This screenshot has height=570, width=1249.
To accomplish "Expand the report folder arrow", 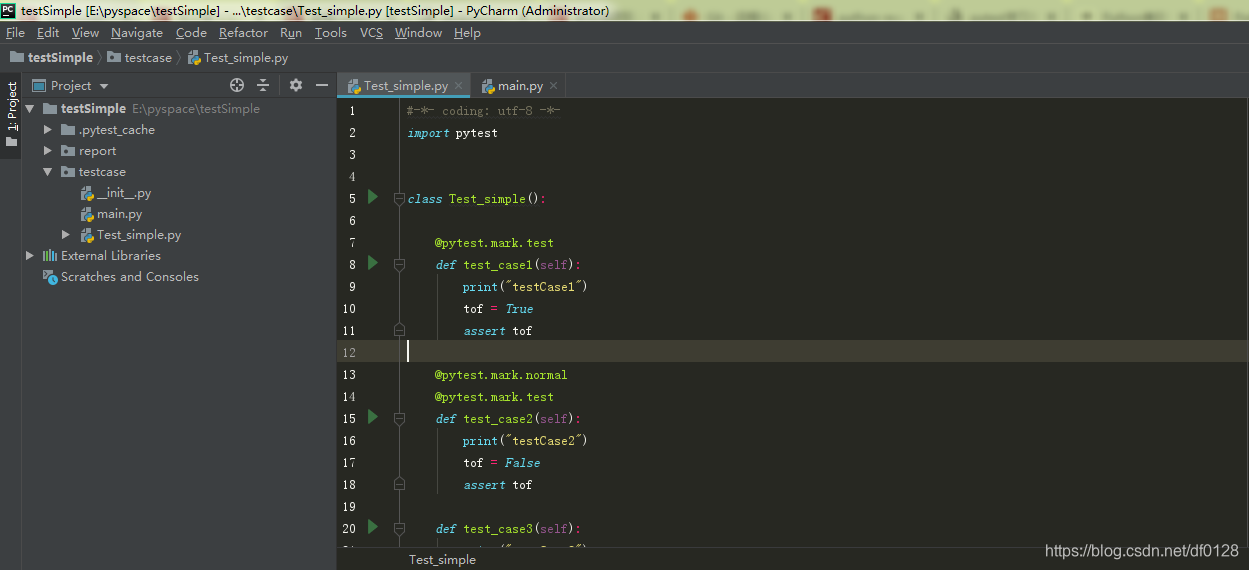I will coord(48,151).
